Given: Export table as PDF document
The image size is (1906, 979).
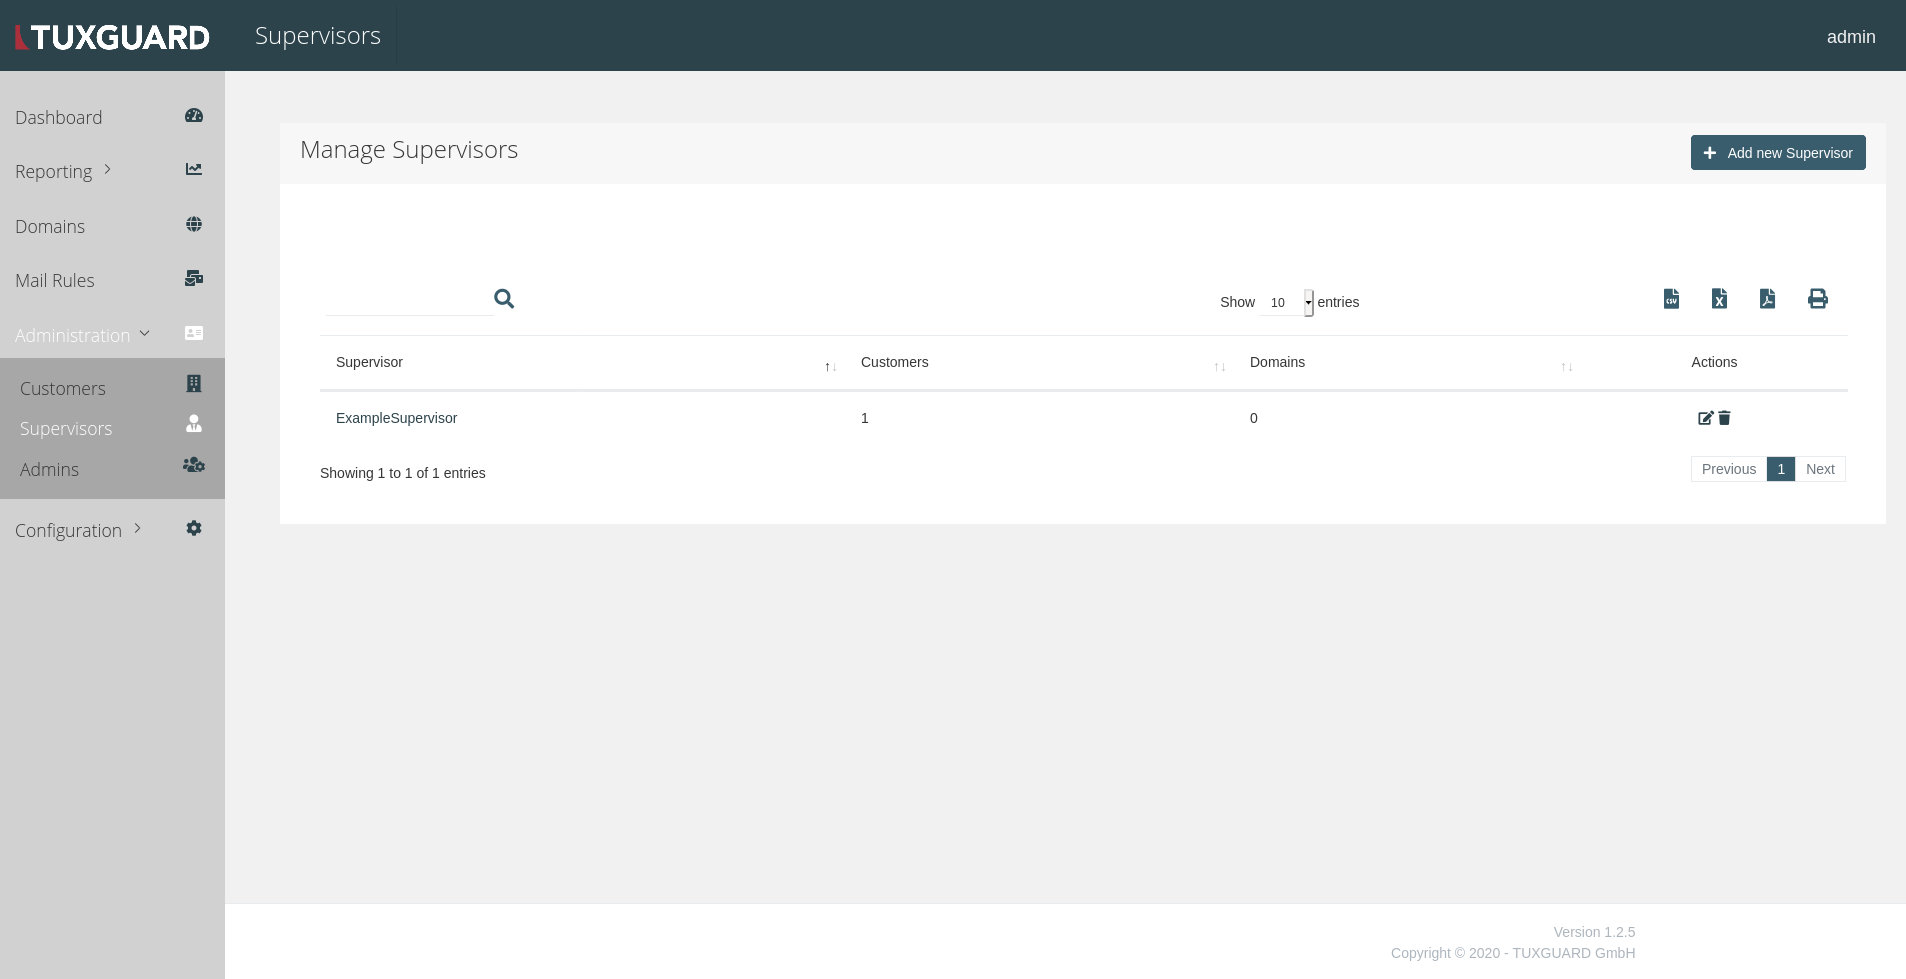Looking at the screenshot, I should pyautogui.click(x=1767, y=299).
